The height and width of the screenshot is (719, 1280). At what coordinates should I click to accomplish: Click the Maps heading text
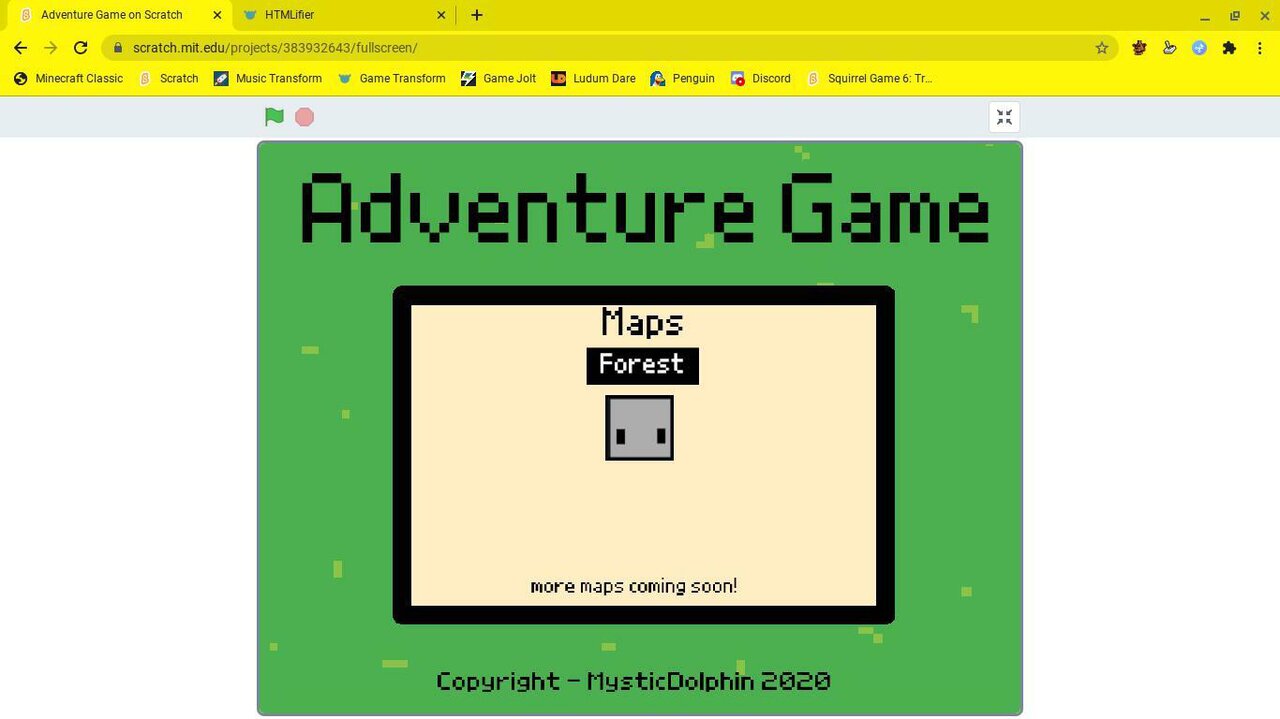coord(642,323)
